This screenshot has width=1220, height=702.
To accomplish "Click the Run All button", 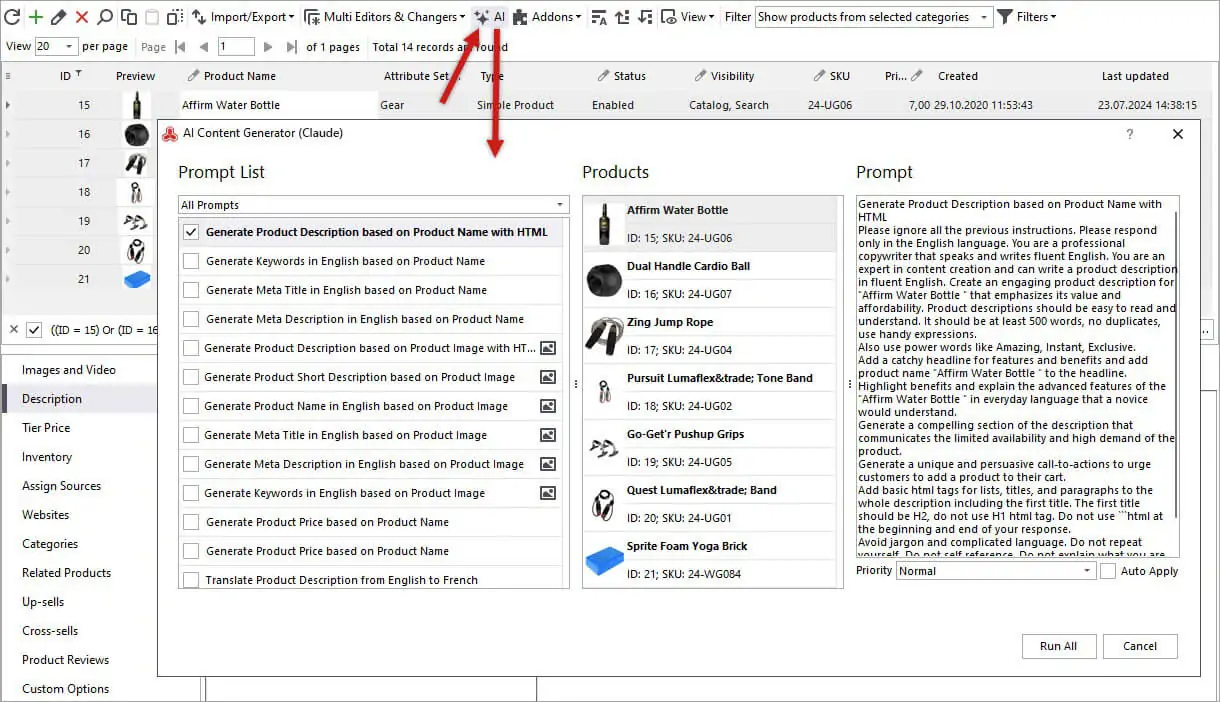I will click(x=1059, y=646).
